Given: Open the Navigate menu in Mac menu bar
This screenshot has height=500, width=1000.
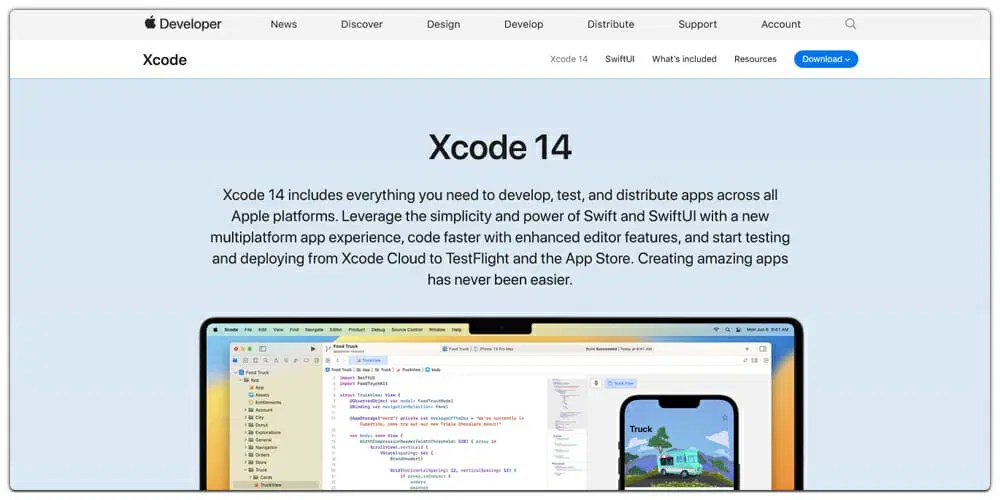Looking at the screenshot, I should click(x=314, y=330).
